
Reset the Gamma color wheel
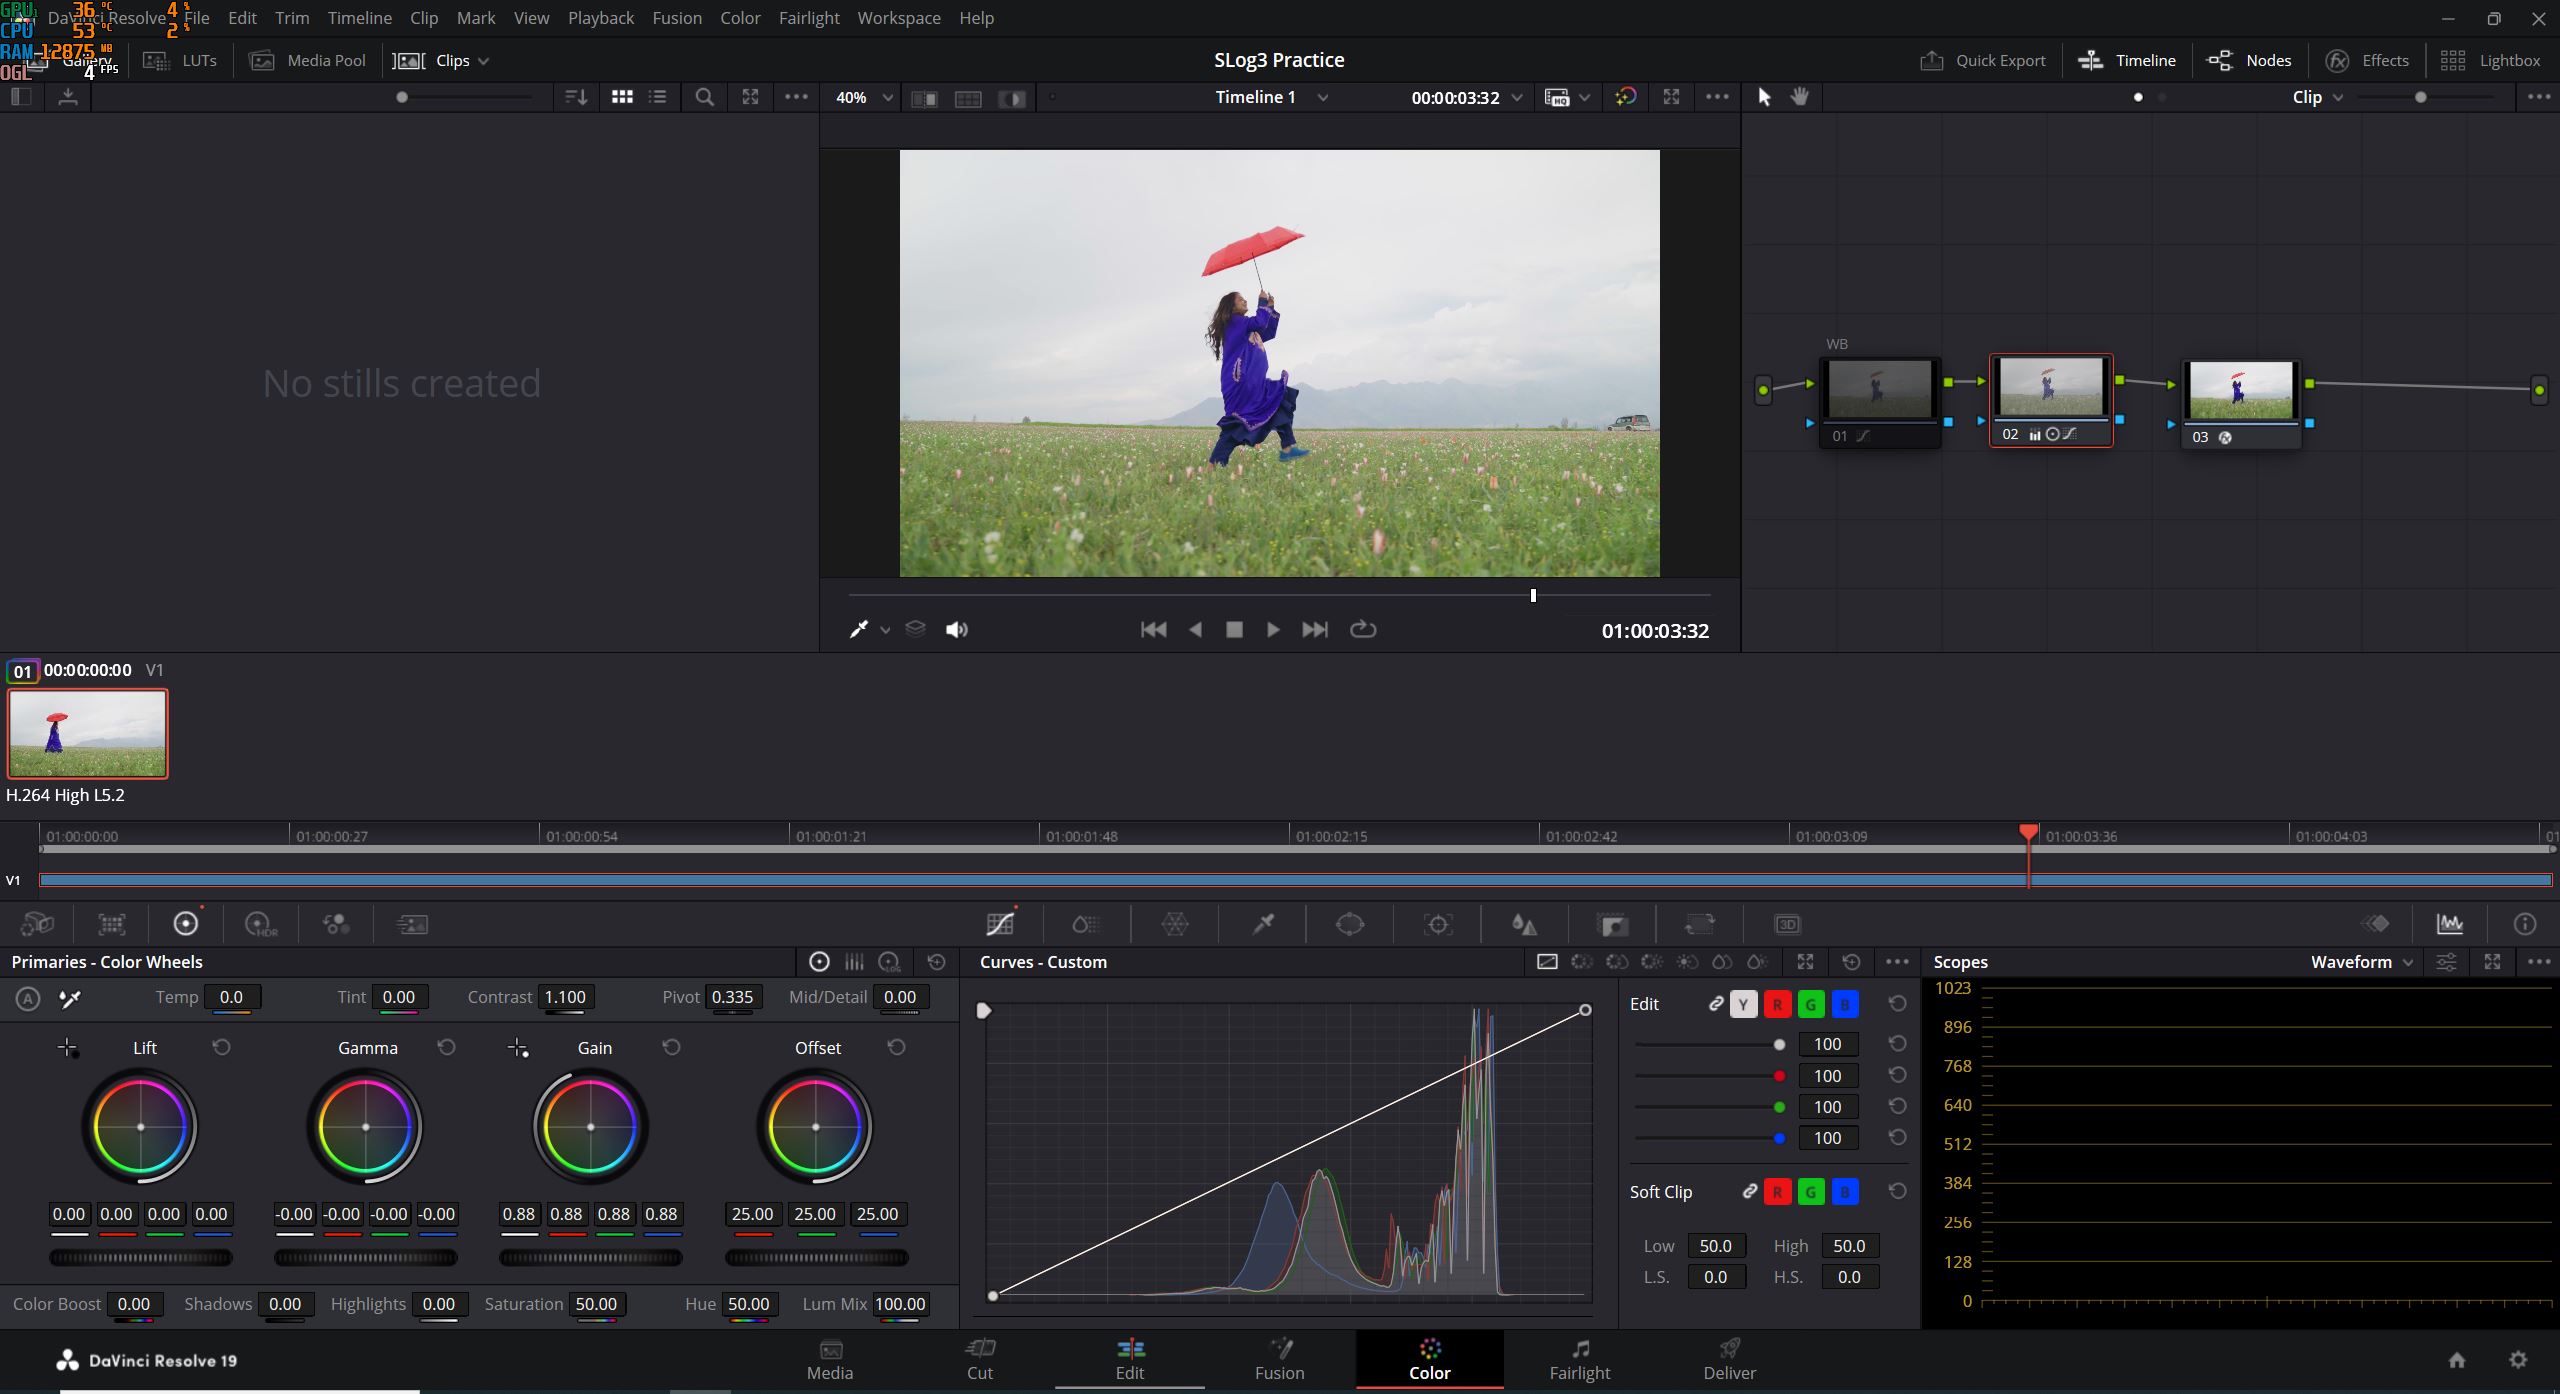point(447,1047)
